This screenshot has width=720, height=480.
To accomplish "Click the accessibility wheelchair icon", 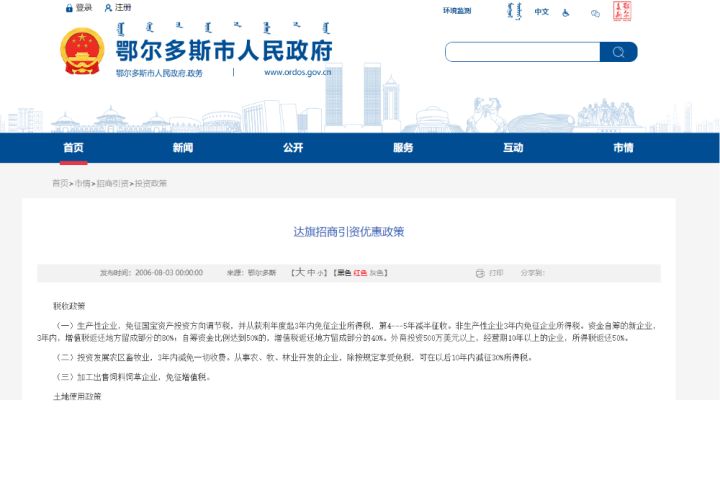I will coord(566,12).
